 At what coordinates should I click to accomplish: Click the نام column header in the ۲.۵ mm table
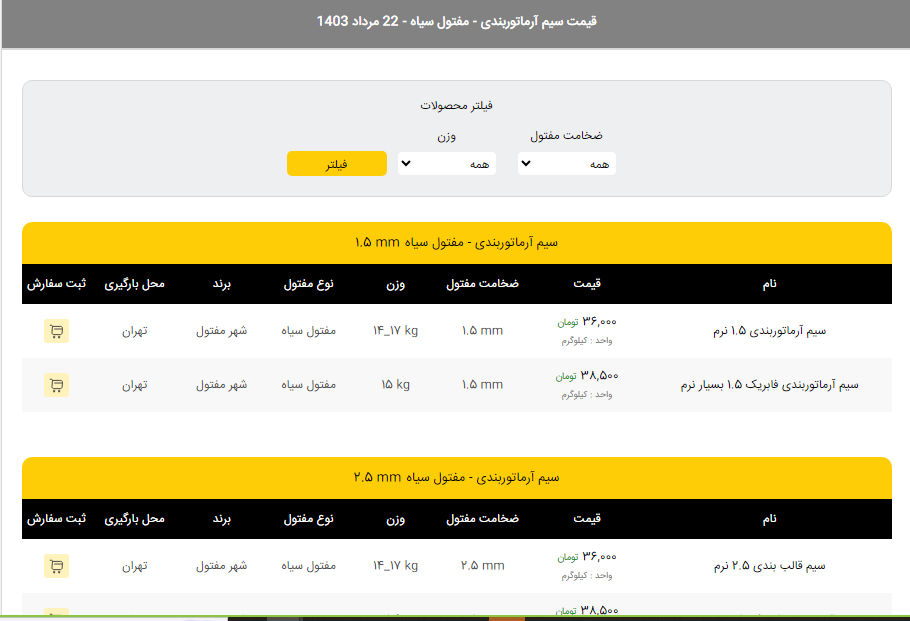769,519
